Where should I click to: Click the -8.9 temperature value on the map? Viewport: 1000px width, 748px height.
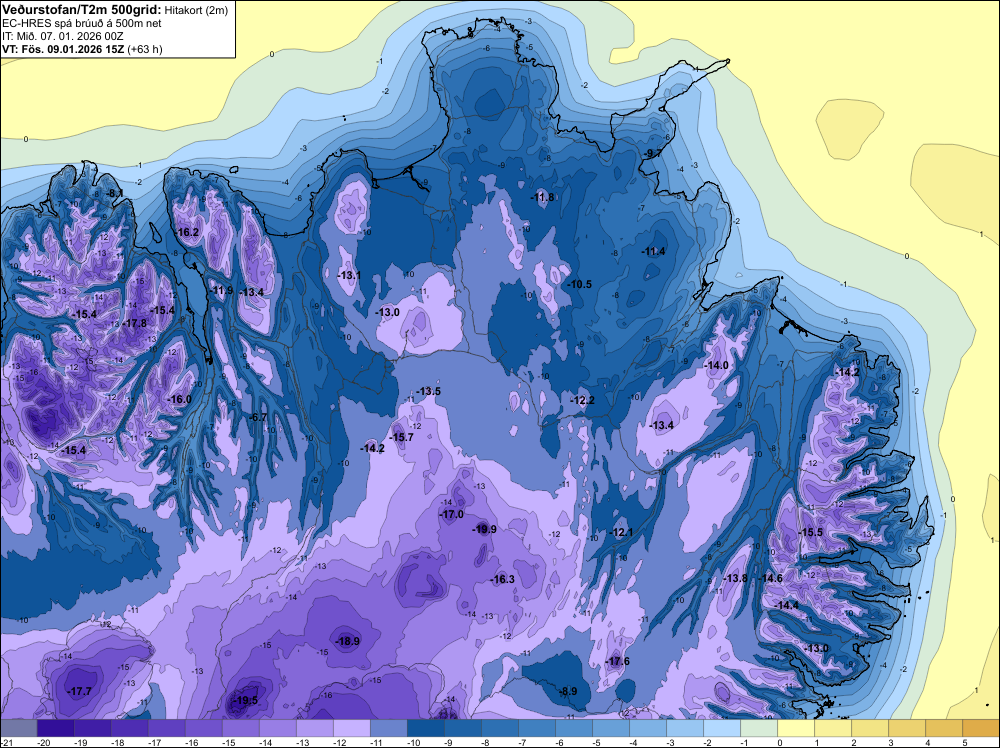click(567, 691)
